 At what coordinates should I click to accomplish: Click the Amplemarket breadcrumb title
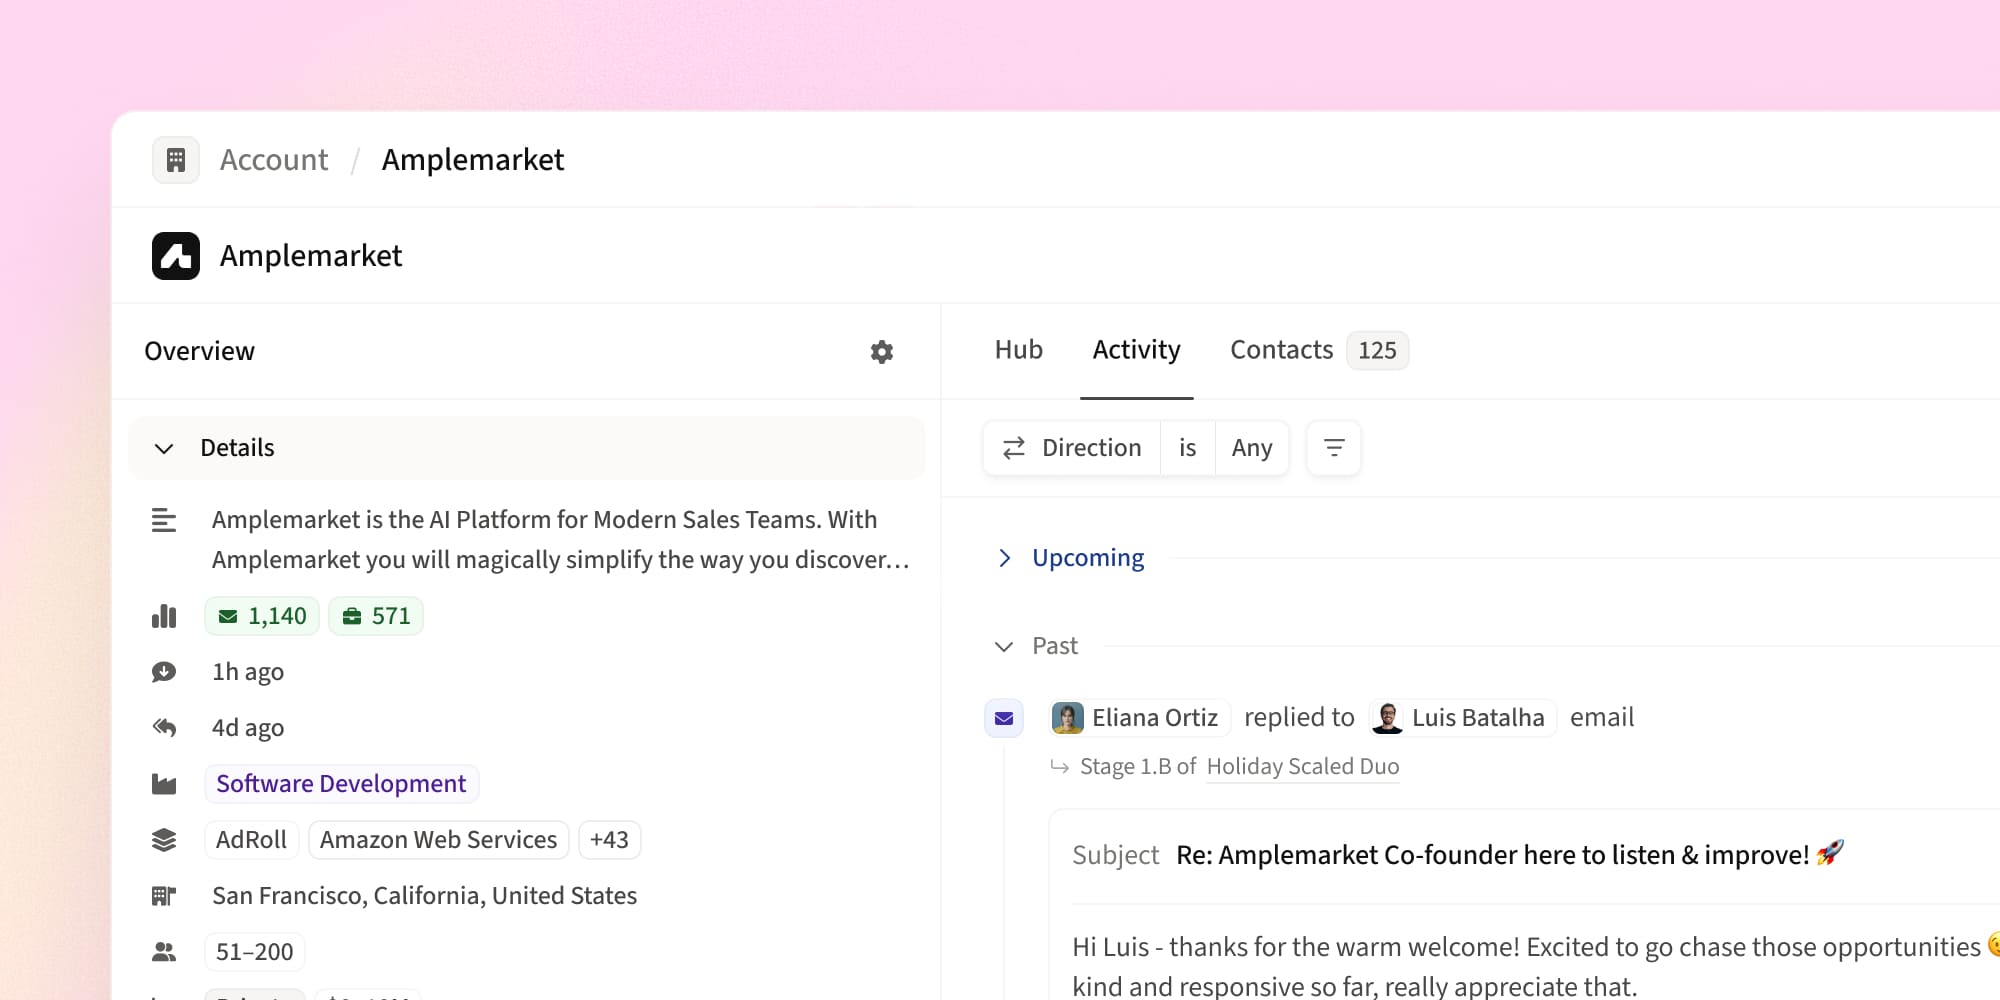(473, 160)
